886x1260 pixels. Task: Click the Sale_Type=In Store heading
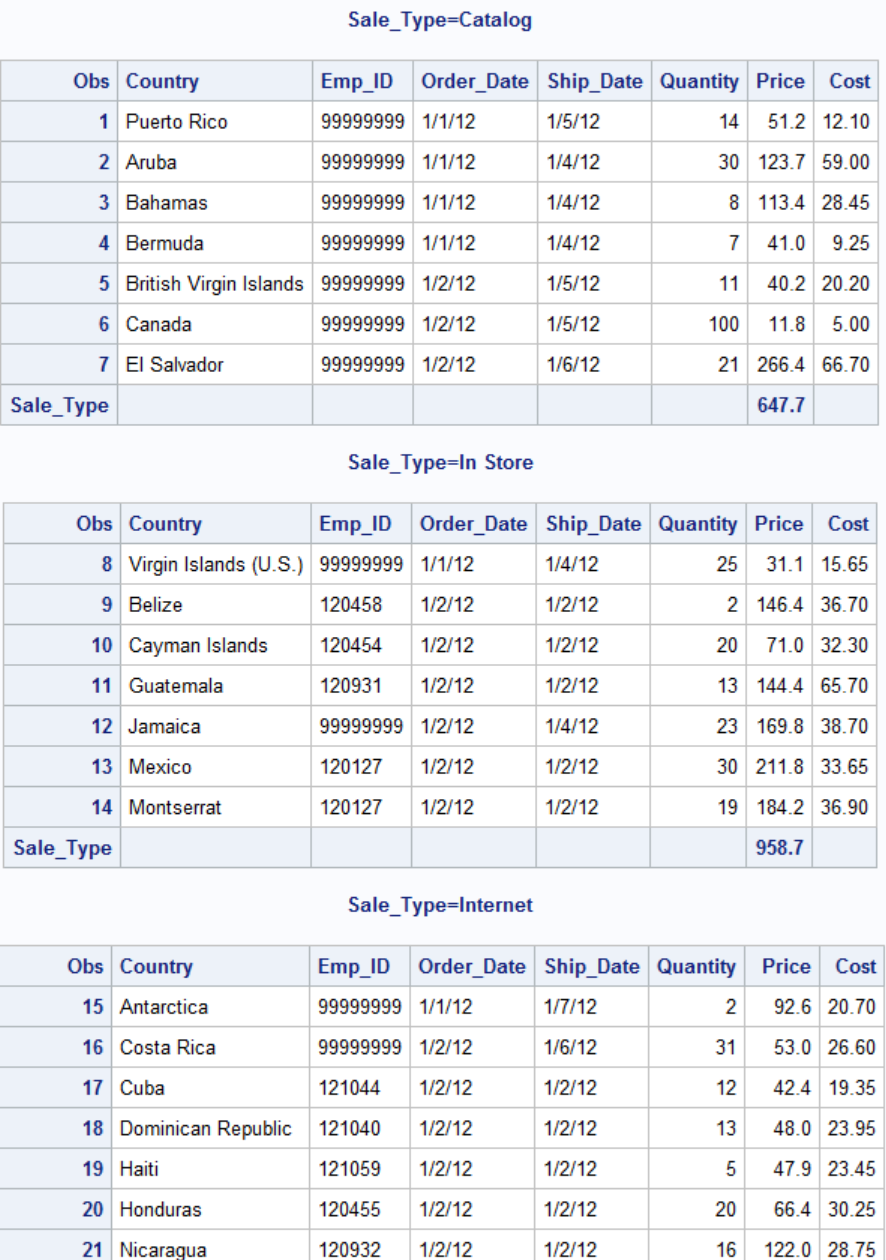(x=440, y=463)
